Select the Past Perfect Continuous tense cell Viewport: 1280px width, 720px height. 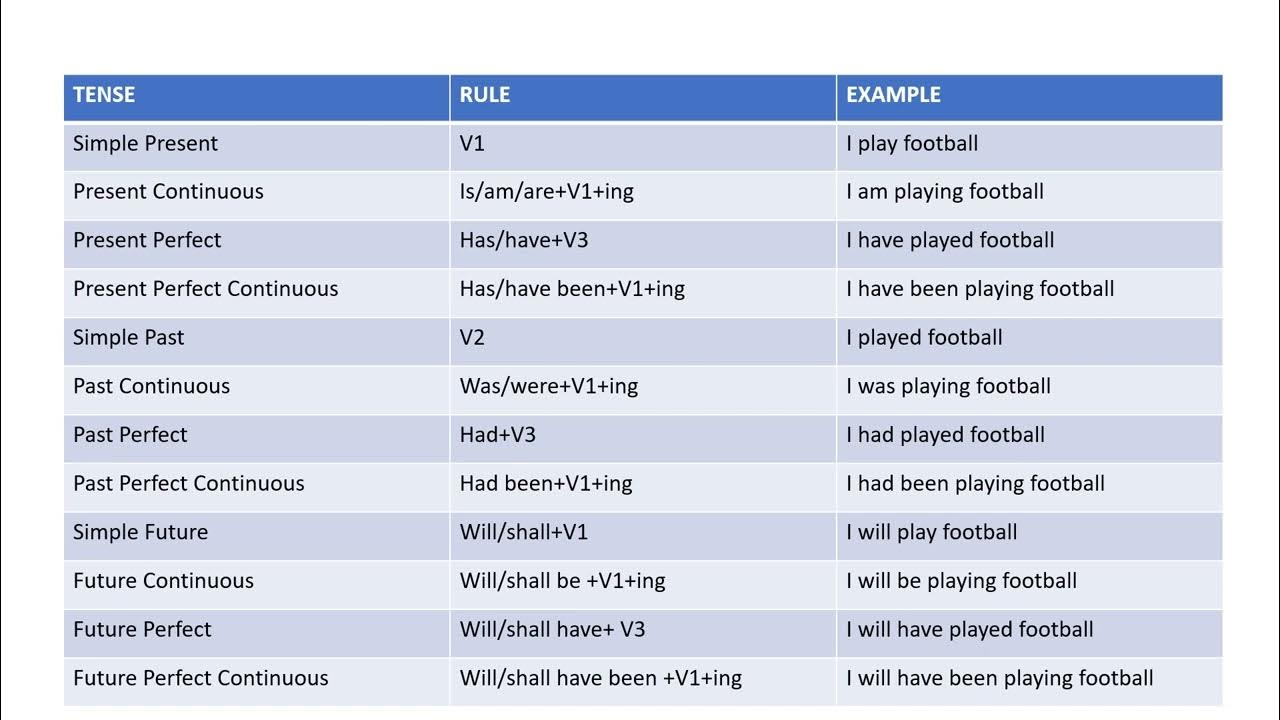point(189,484)
